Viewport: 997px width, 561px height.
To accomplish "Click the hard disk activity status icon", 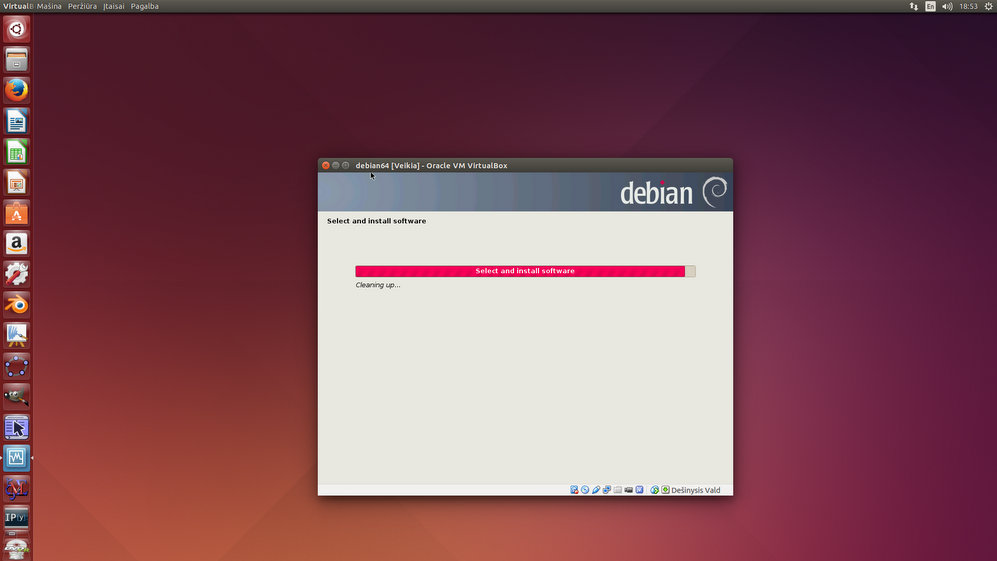I will coord(574,490).
